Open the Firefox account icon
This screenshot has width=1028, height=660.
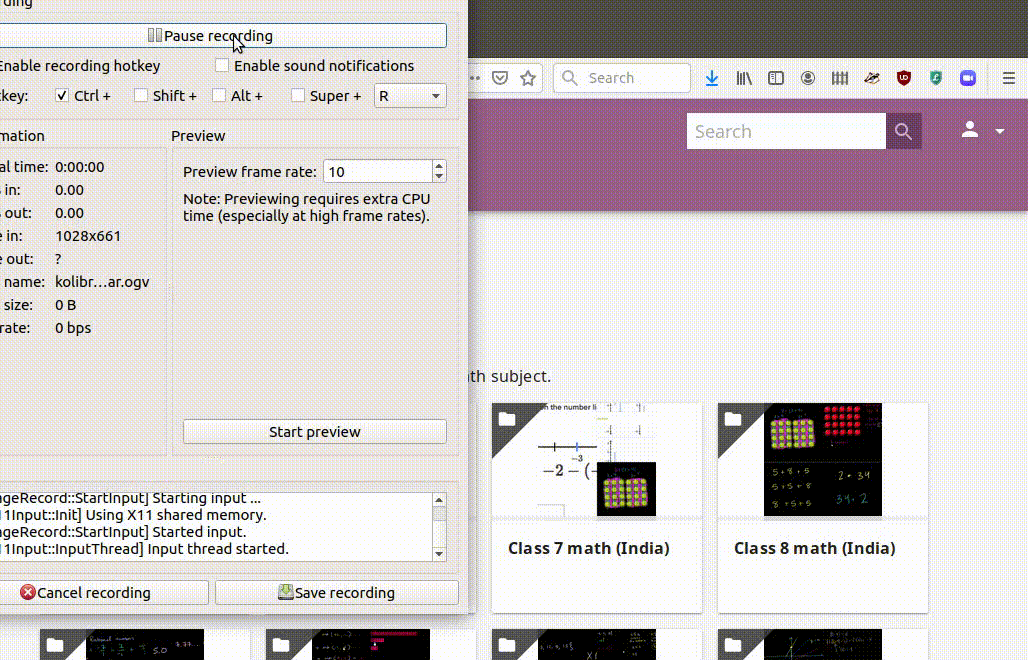pyautogui.click(x=808, y=78)
